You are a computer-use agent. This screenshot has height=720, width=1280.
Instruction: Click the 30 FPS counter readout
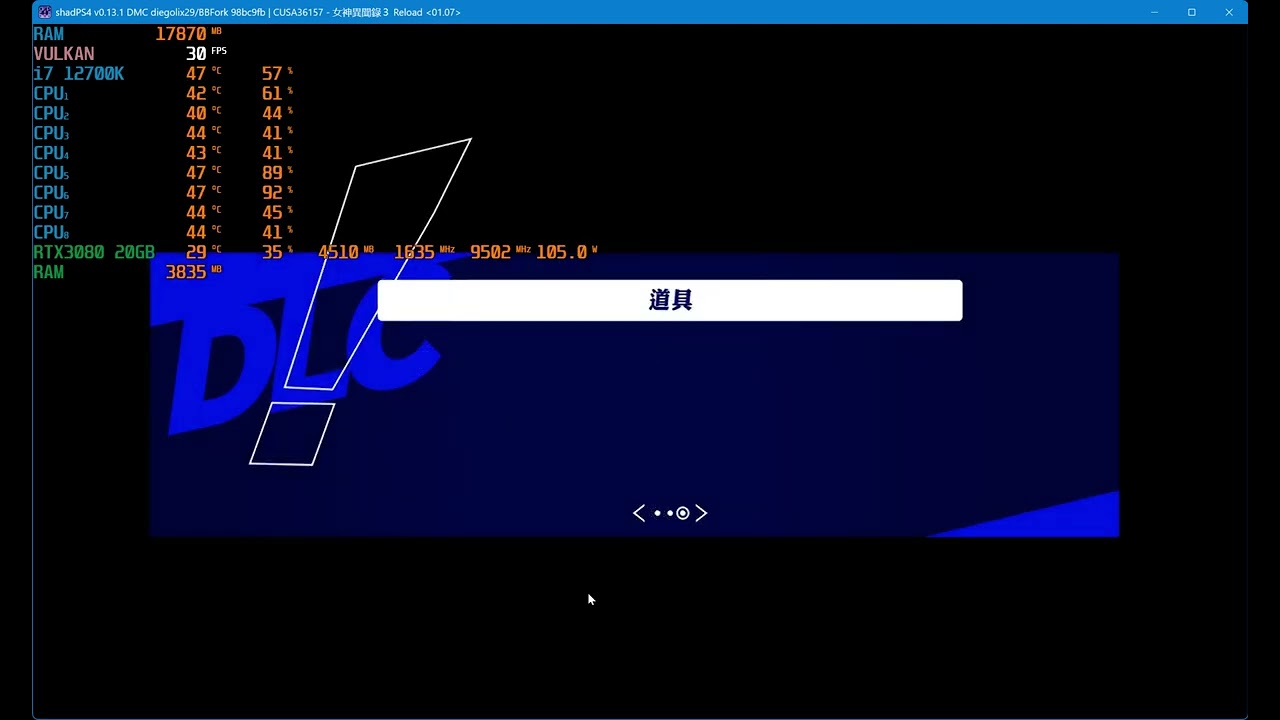pos(206,53)
